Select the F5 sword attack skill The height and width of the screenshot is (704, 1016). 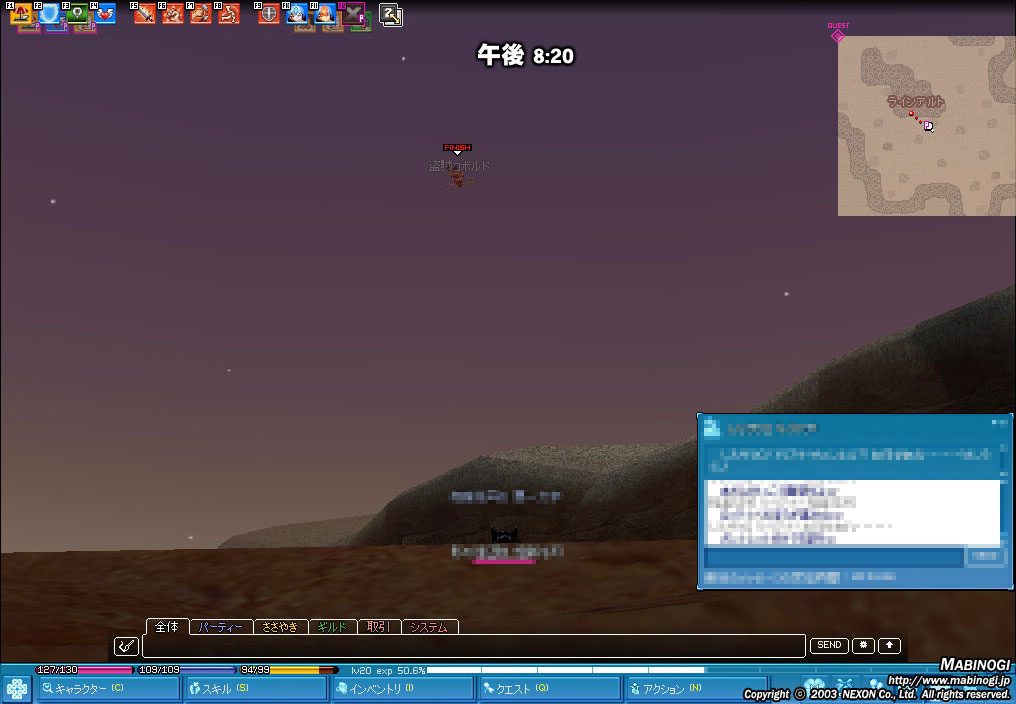(x=145, y=14)
